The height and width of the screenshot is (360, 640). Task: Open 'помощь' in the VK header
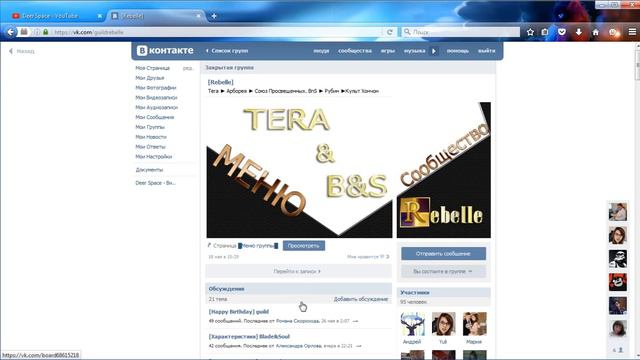(x=458, y=51)
